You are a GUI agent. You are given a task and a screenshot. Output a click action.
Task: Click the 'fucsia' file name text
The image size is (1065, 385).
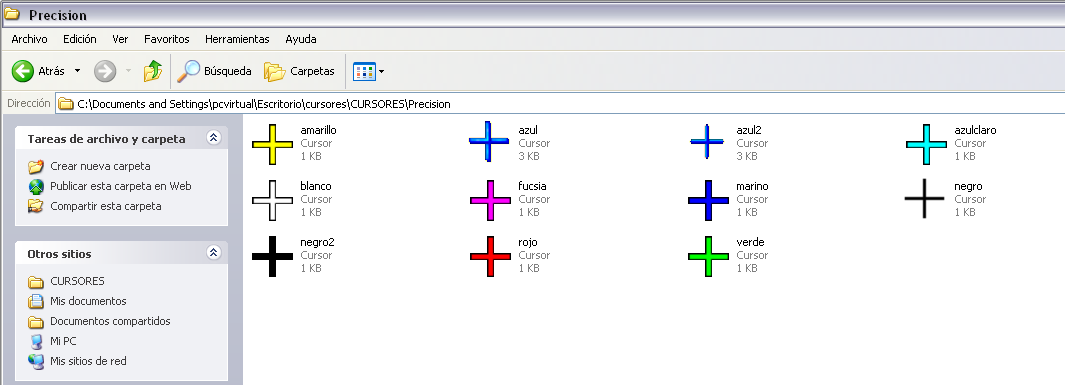[532, 186]
